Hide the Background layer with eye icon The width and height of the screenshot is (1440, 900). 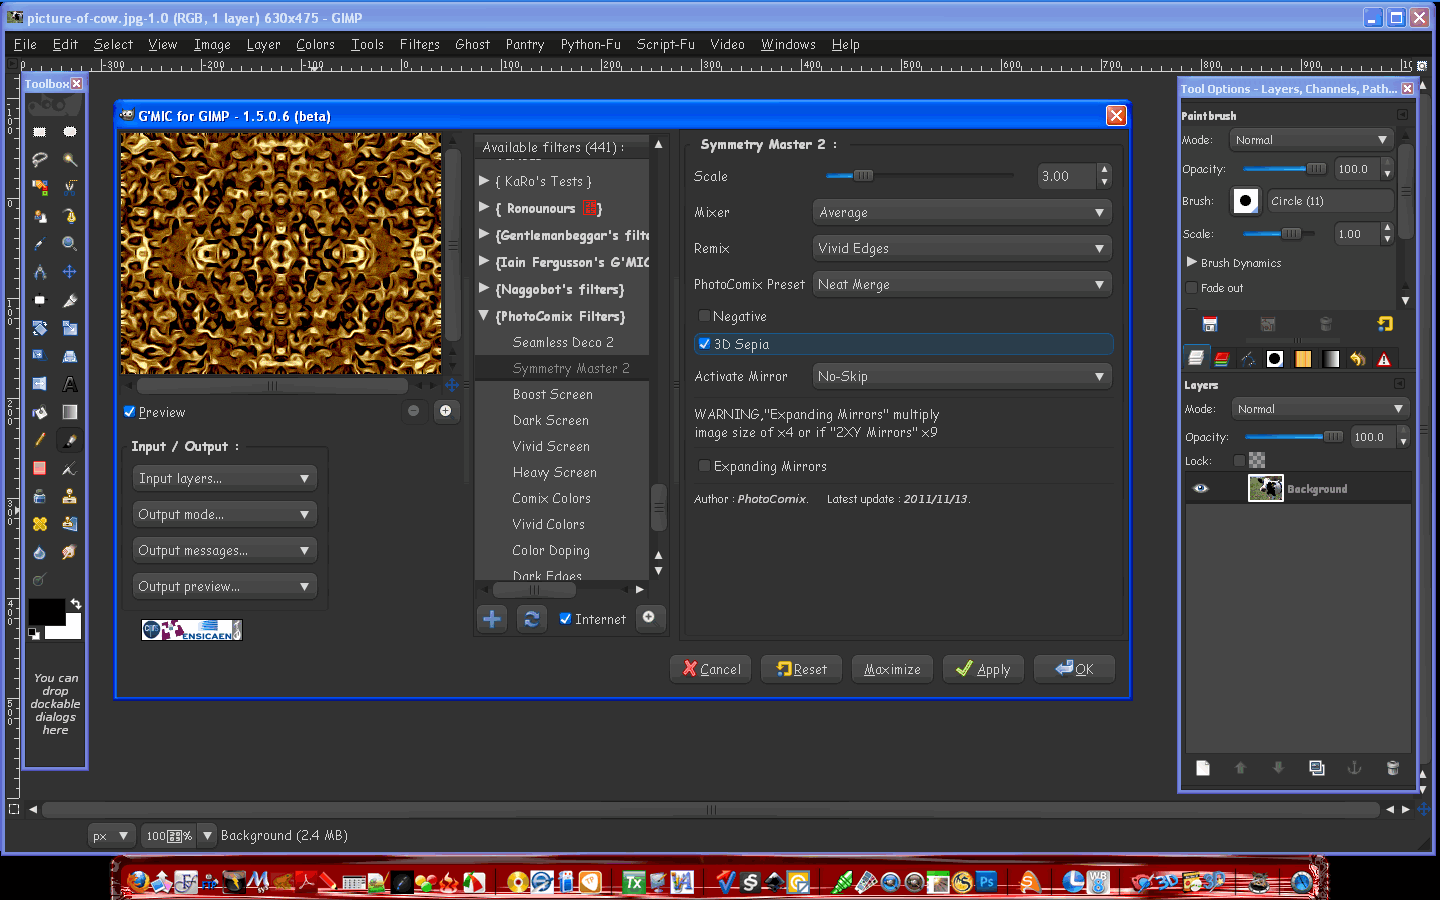pyautogui.click(x=1201, y=489)
